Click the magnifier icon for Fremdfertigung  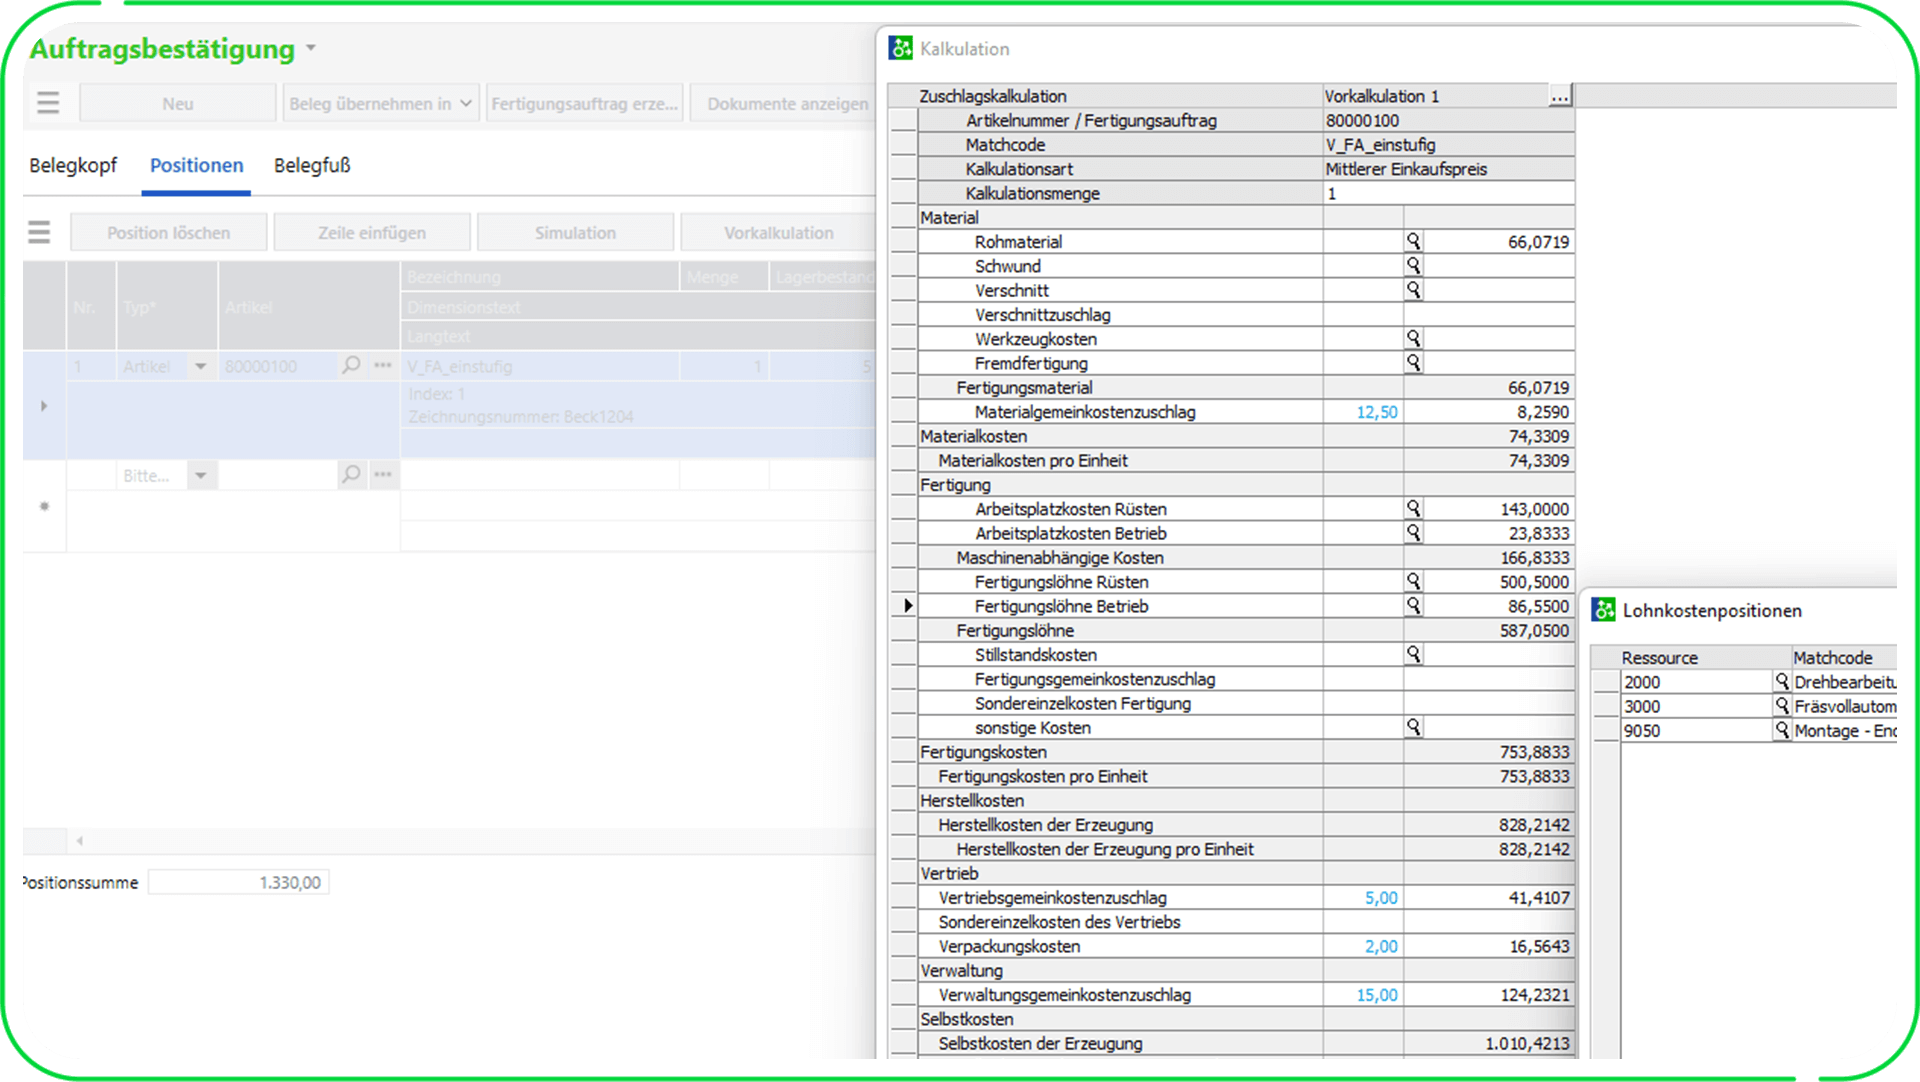[1413, 362]
